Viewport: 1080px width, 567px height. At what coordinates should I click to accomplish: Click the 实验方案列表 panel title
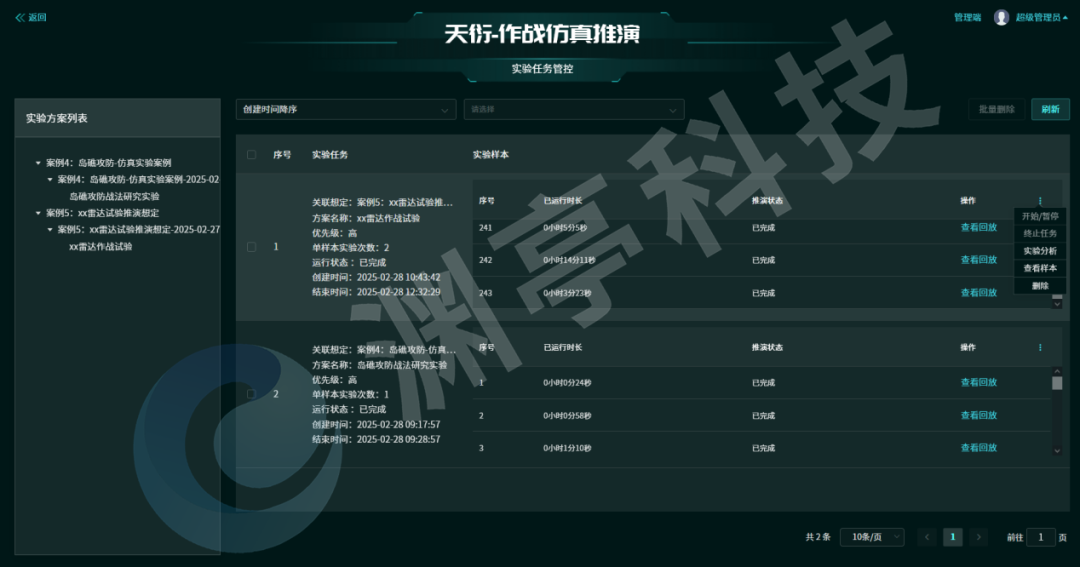(56, 118)
